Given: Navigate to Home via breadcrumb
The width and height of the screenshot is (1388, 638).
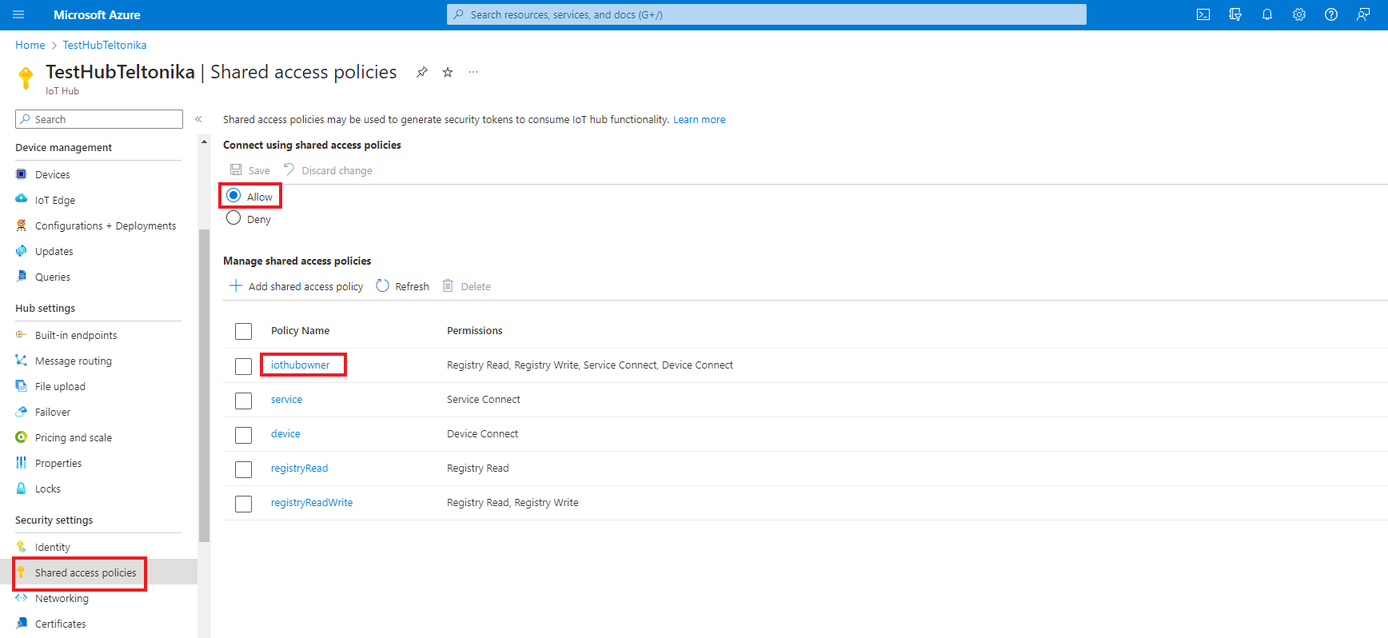Looking at the screenshot, I should click(29, 44).
